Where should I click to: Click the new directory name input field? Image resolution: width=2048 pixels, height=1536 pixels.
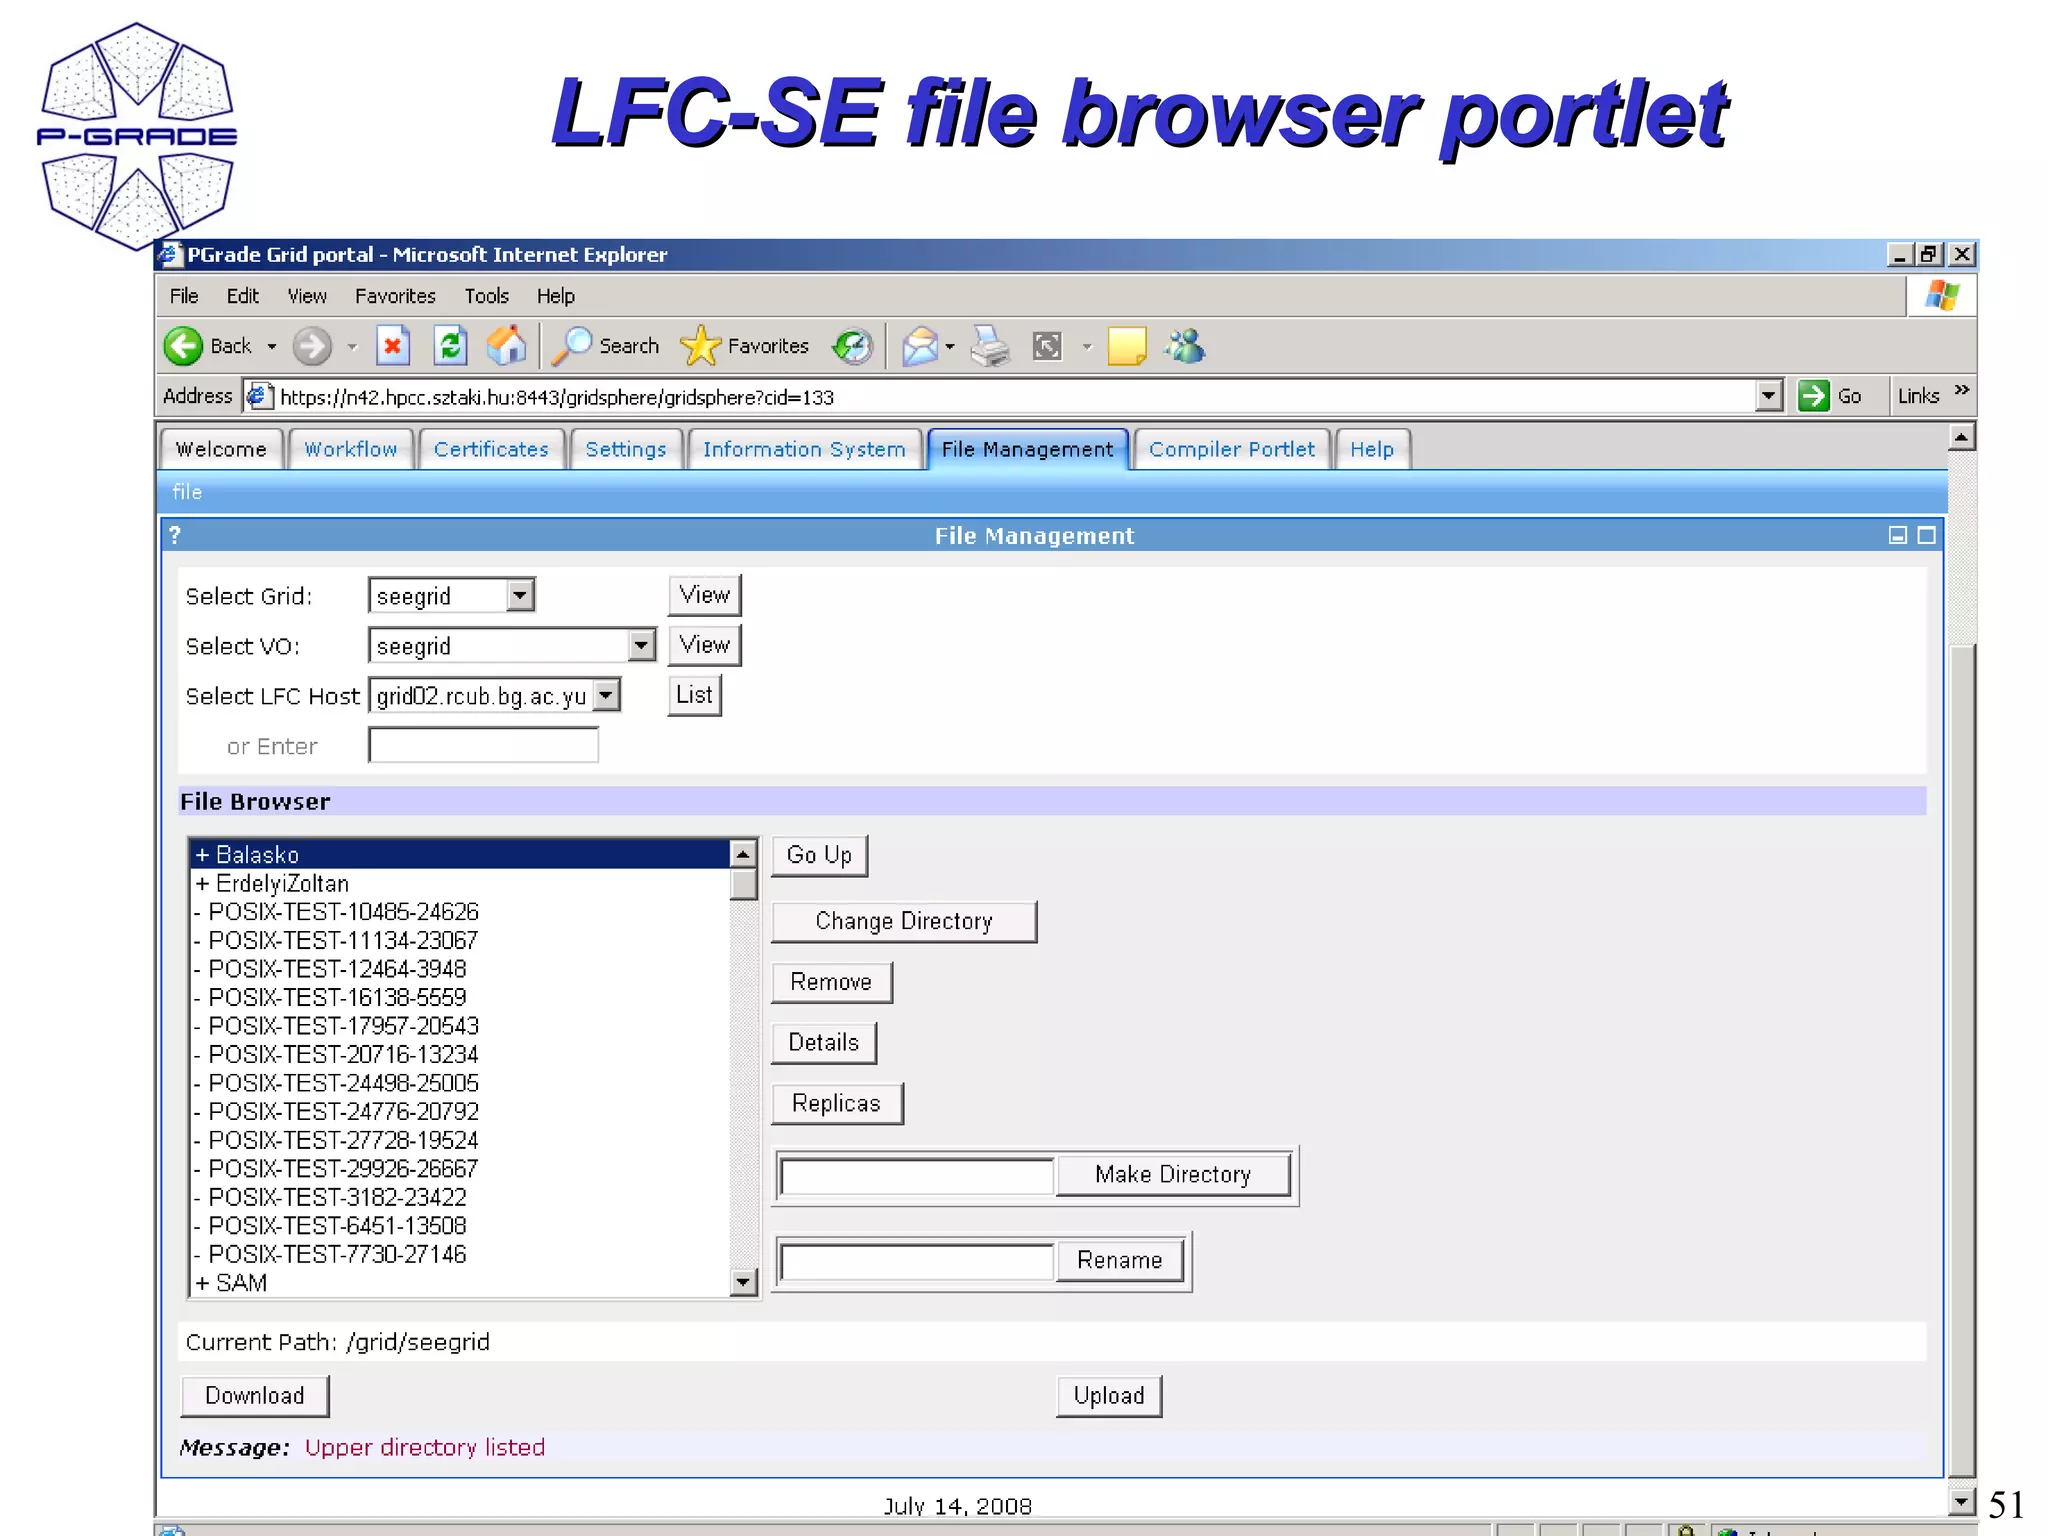tap(917, 1176)
